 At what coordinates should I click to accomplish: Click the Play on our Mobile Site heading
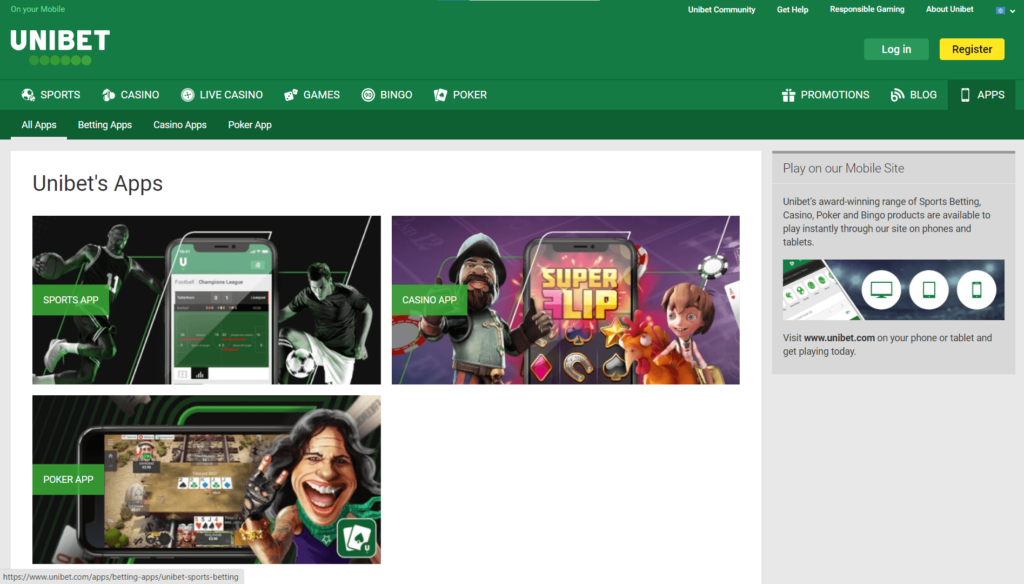point(843,169)
